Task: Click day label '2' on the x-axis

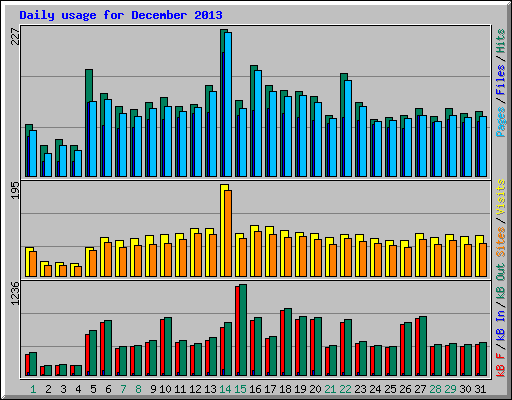Action: (48, 389)
